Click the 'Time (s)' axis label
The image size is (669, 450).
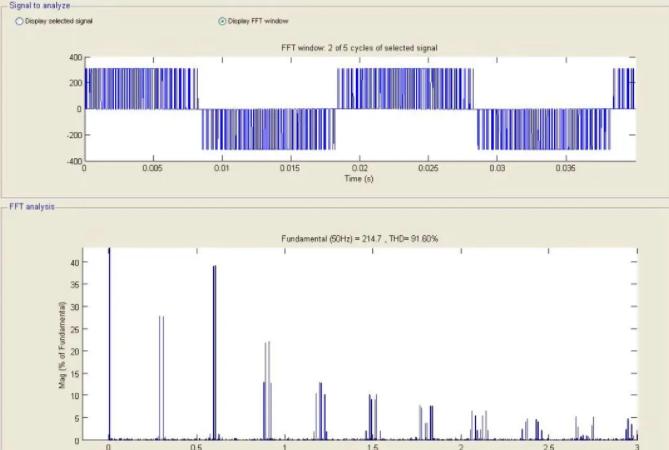pos(360,179)
